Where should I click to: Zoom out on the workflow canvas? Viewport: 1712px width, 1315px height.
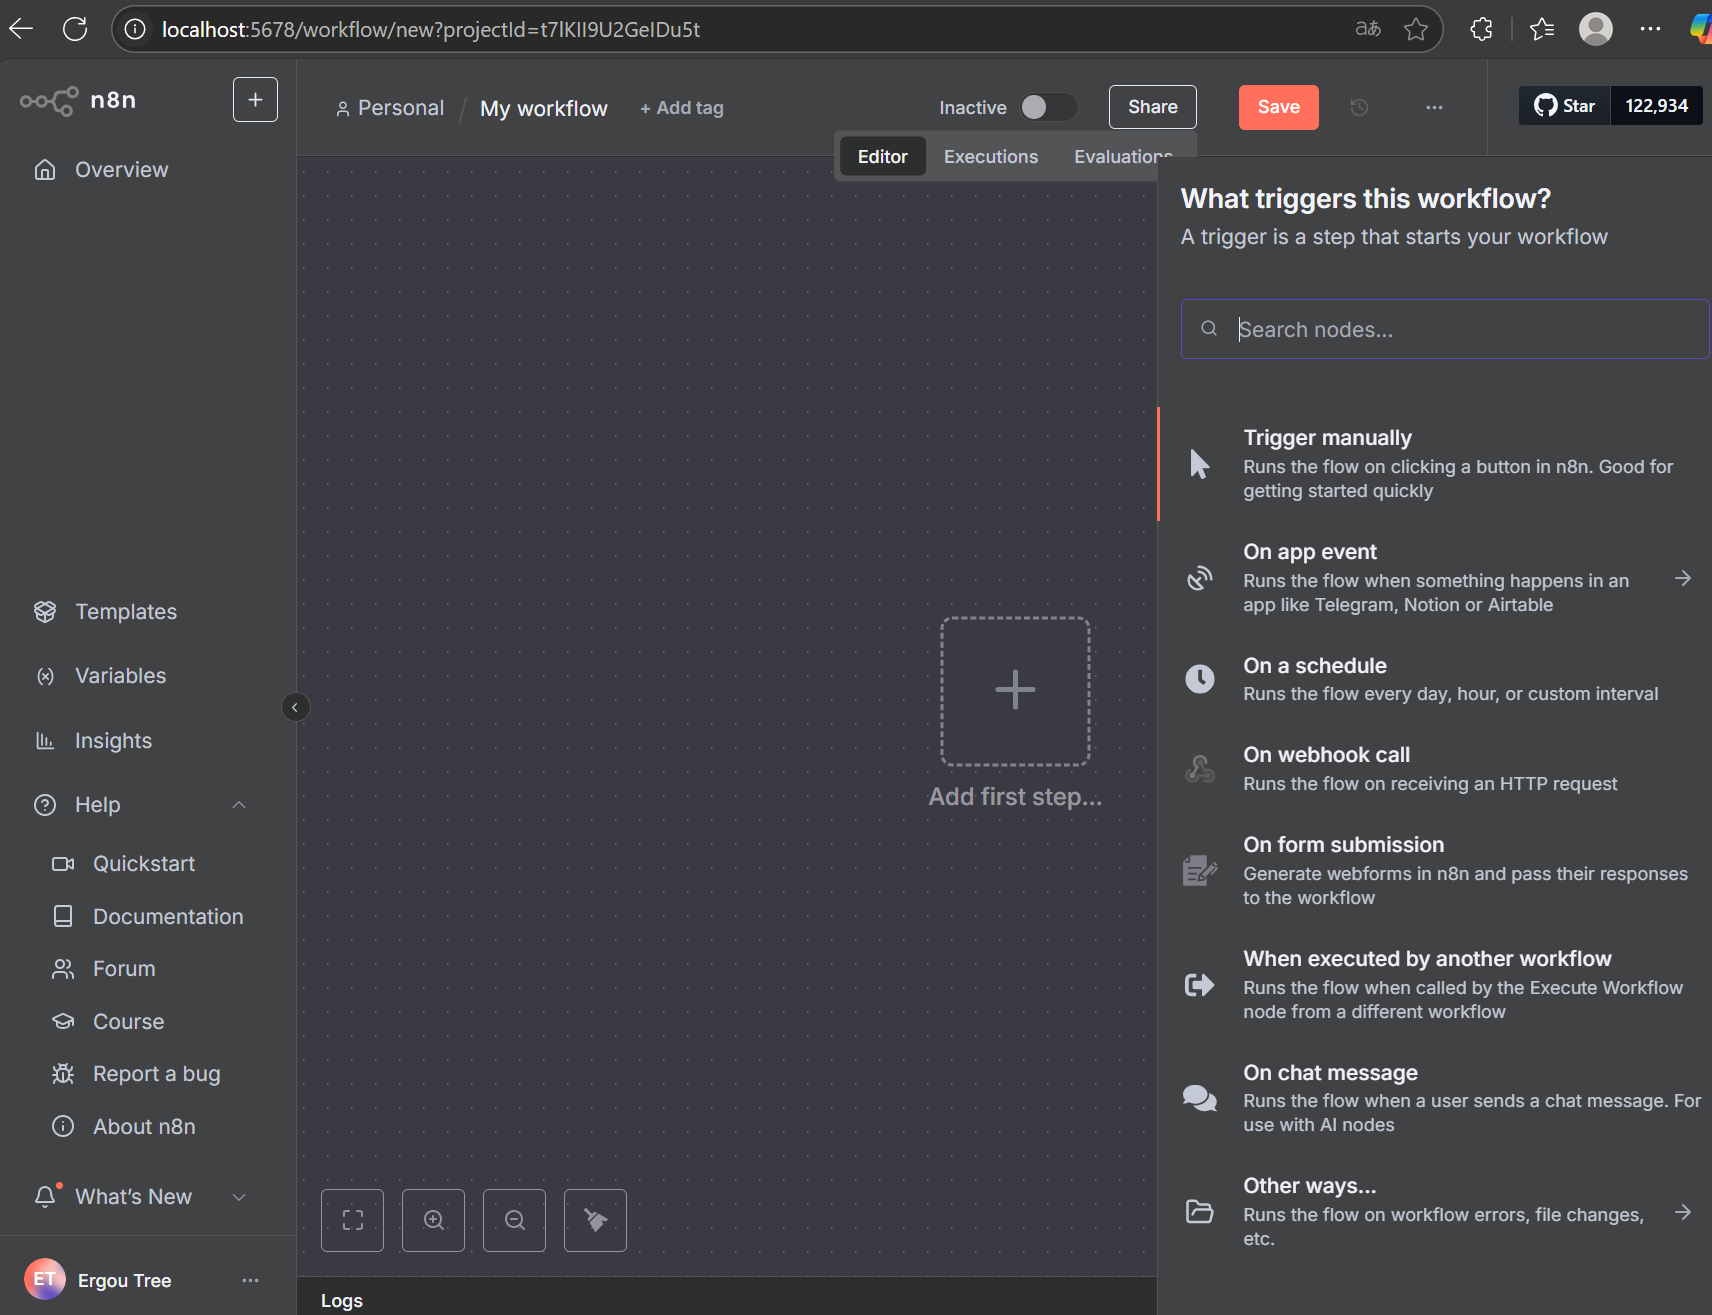point(514,1220)
